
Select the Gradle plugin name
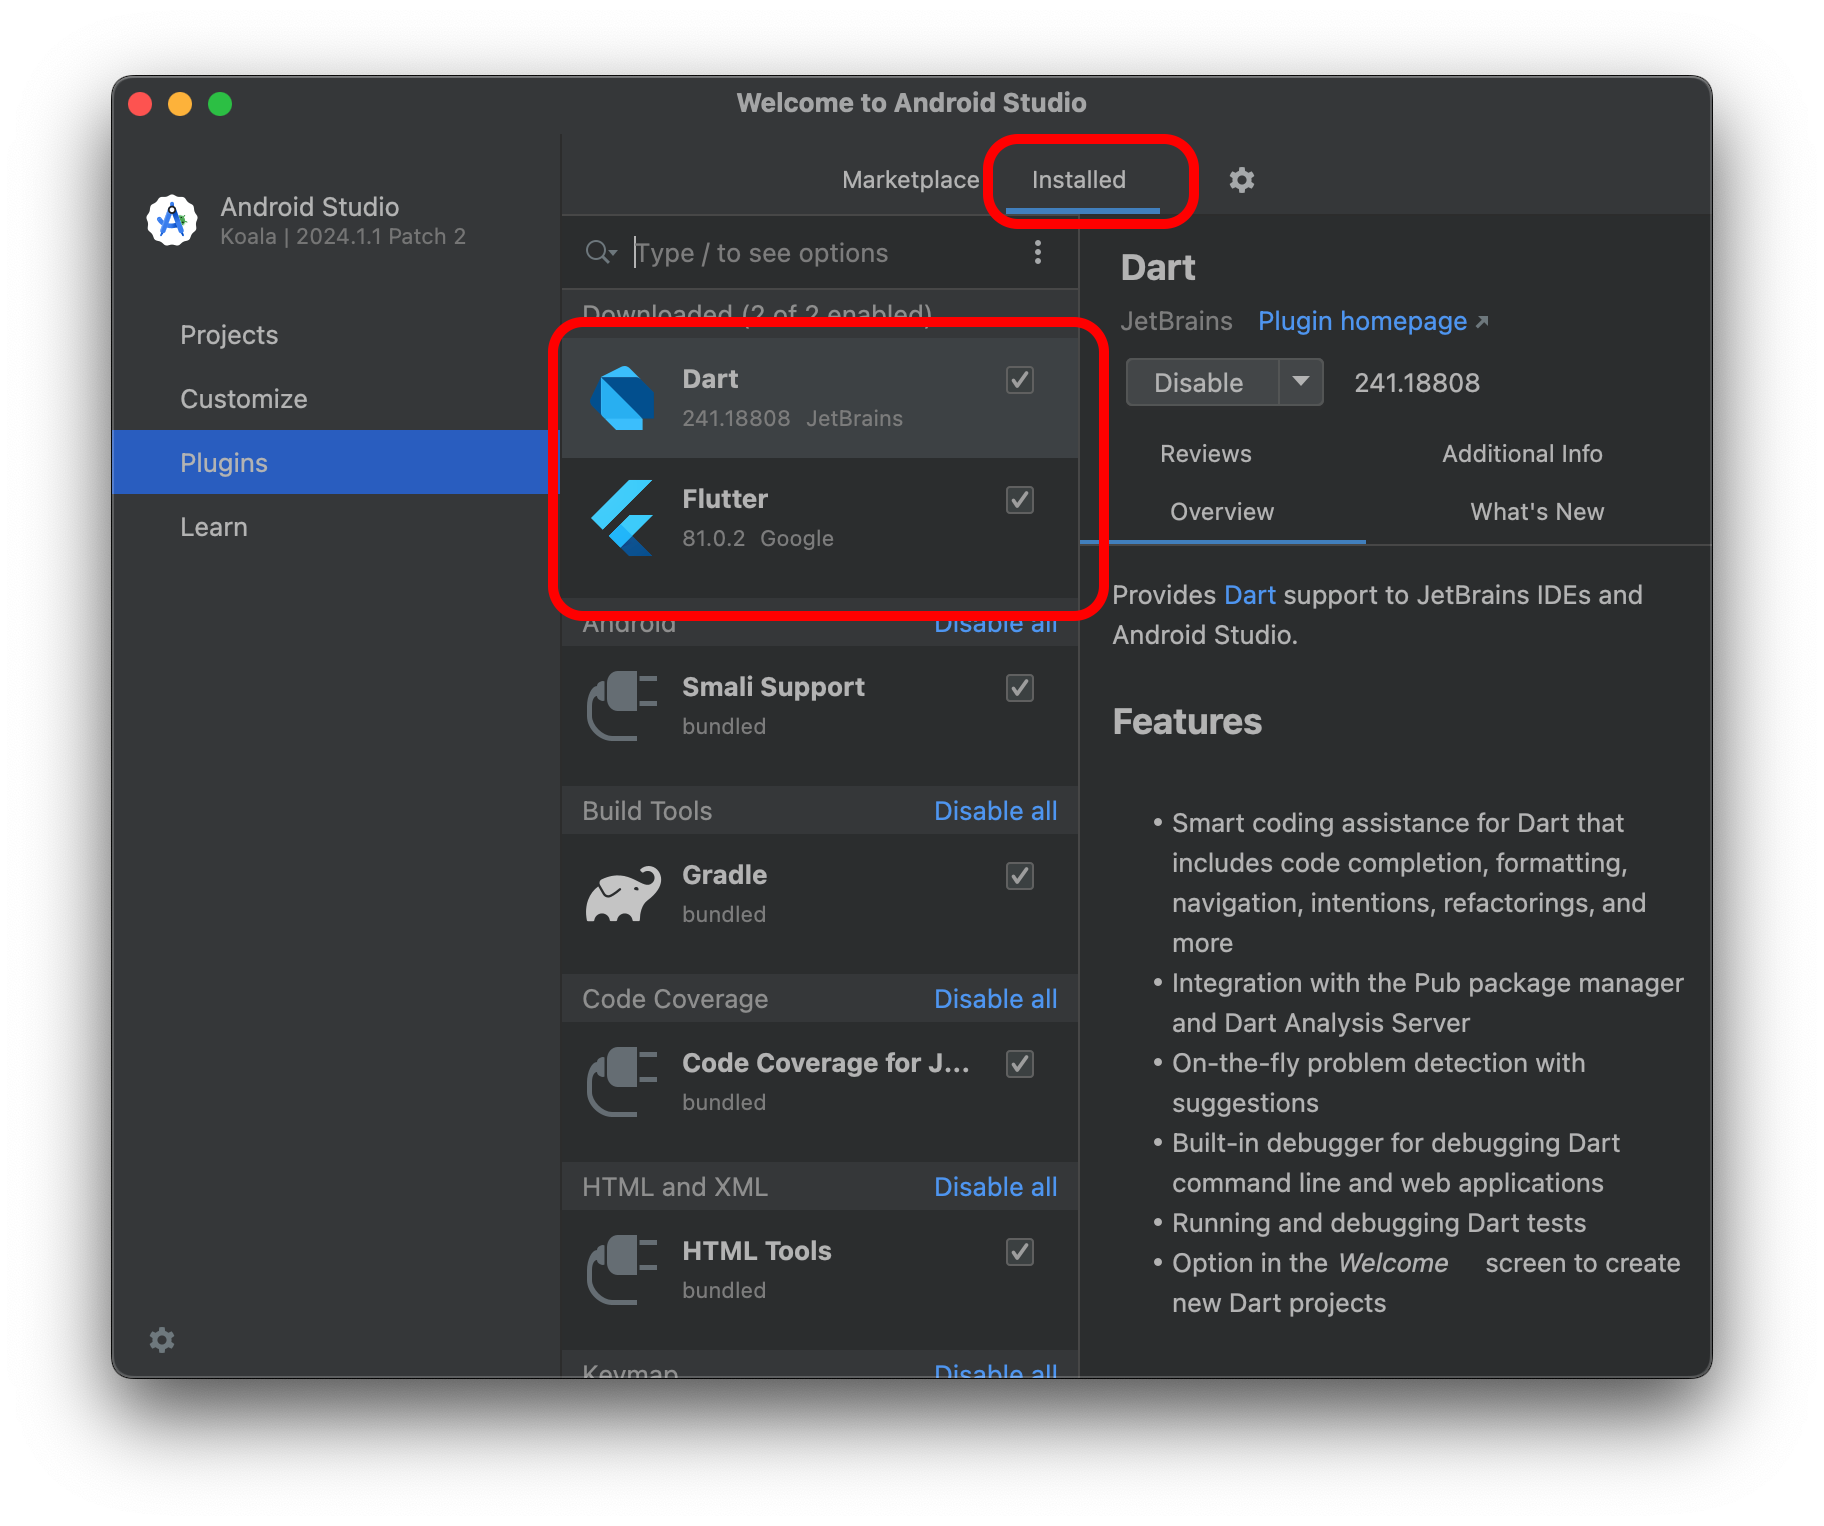(724, 875)
